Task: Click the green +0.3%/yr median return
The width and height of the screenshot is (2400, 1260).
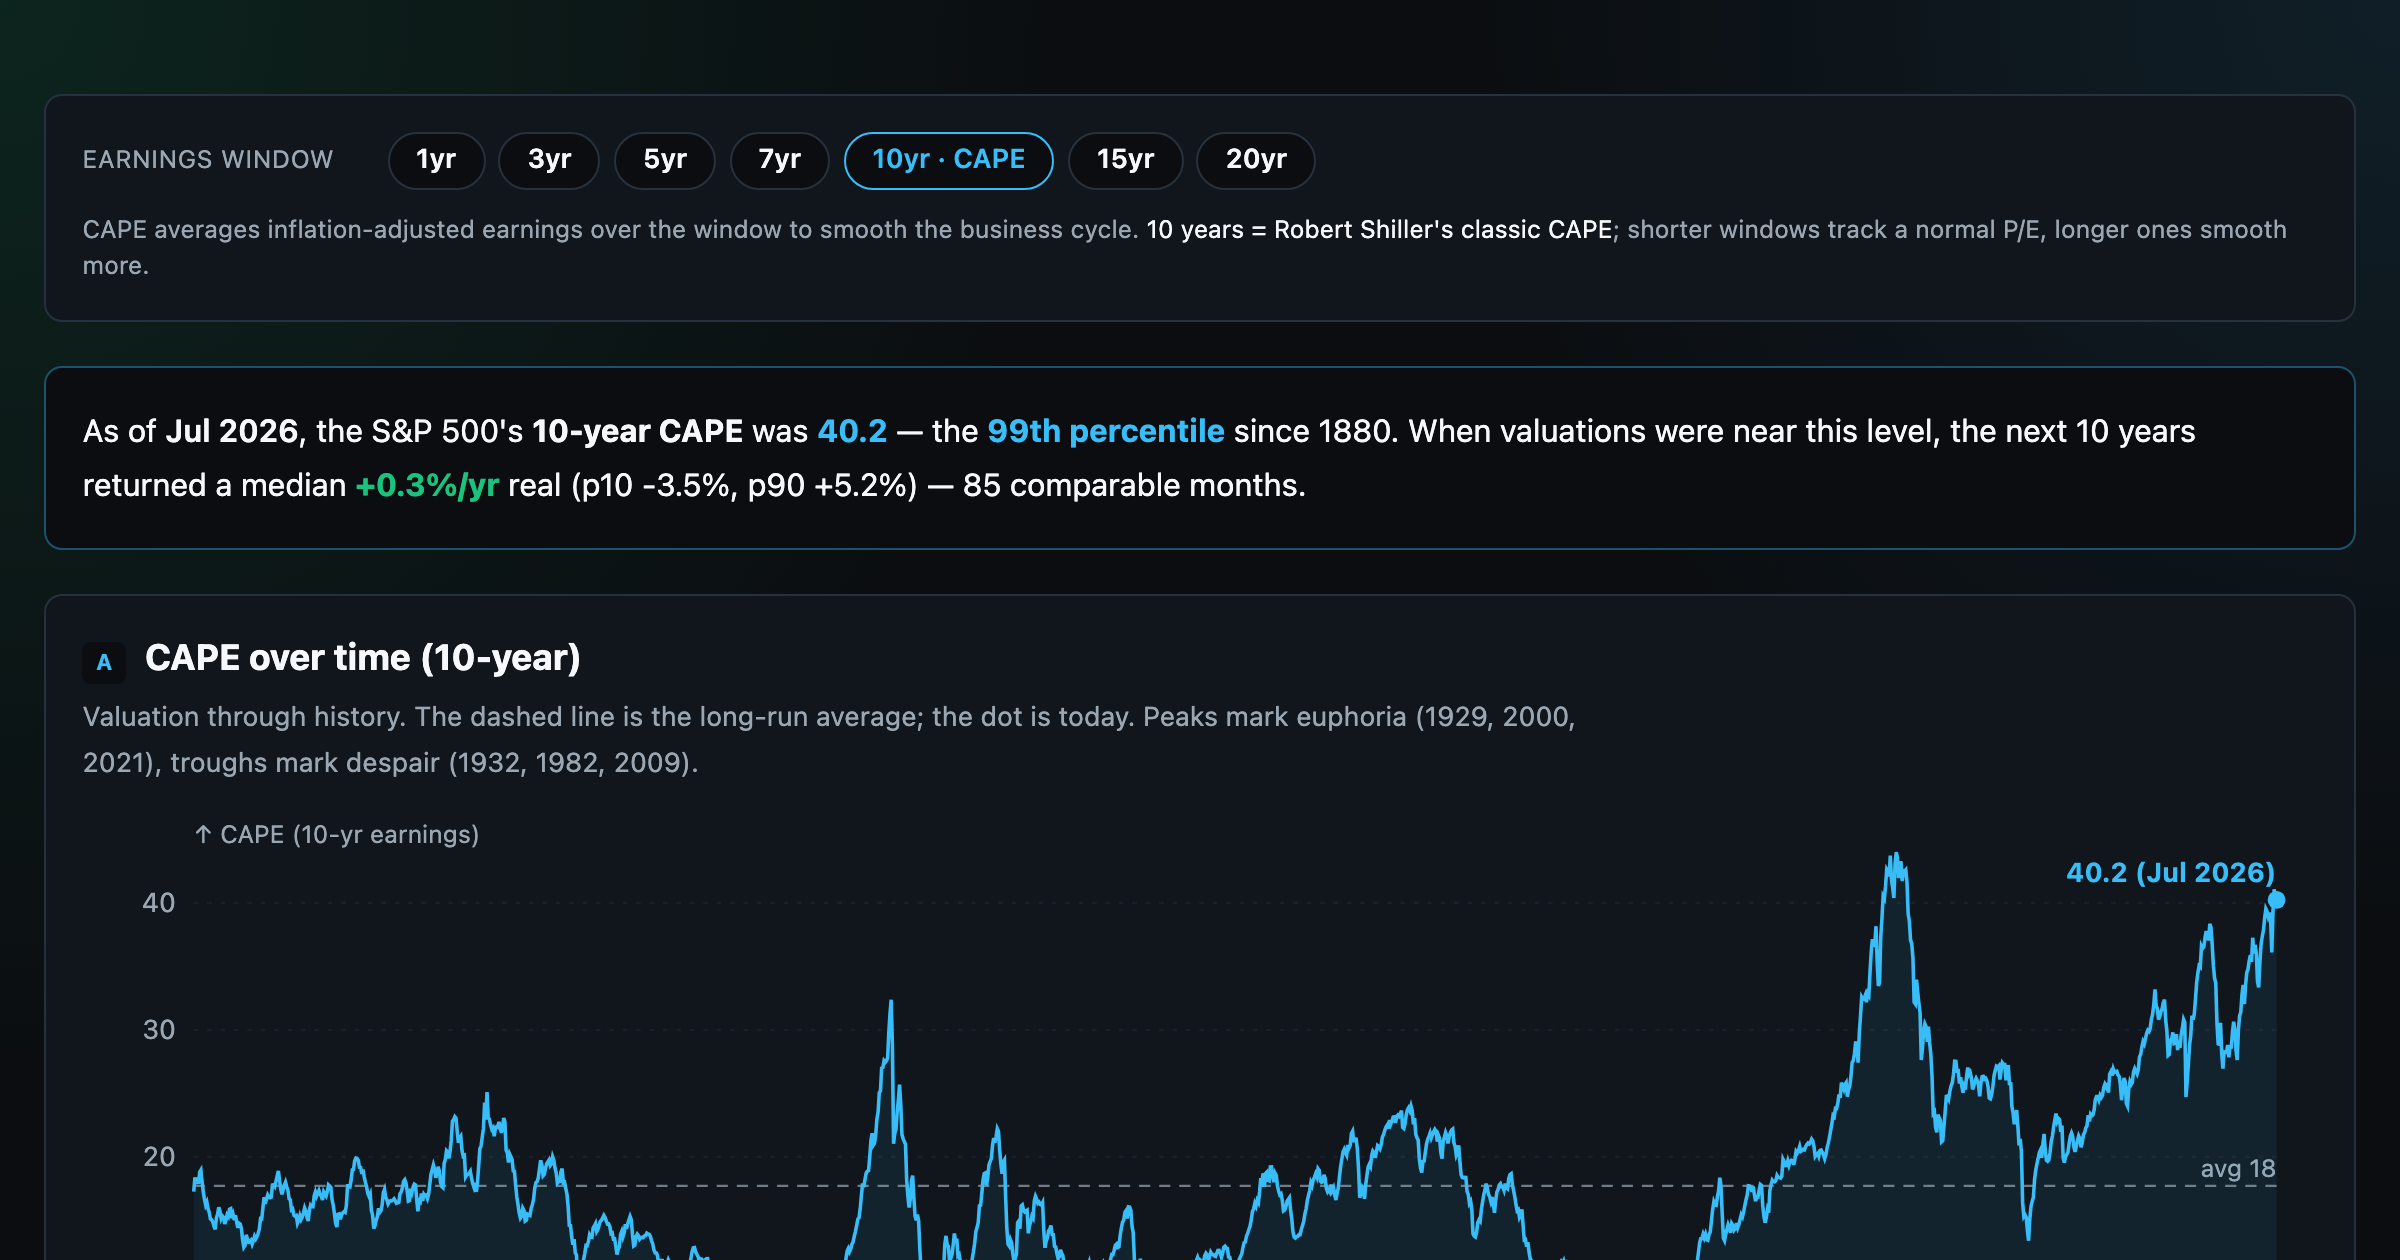Action: pyautogui.click(x=427, y=486)
